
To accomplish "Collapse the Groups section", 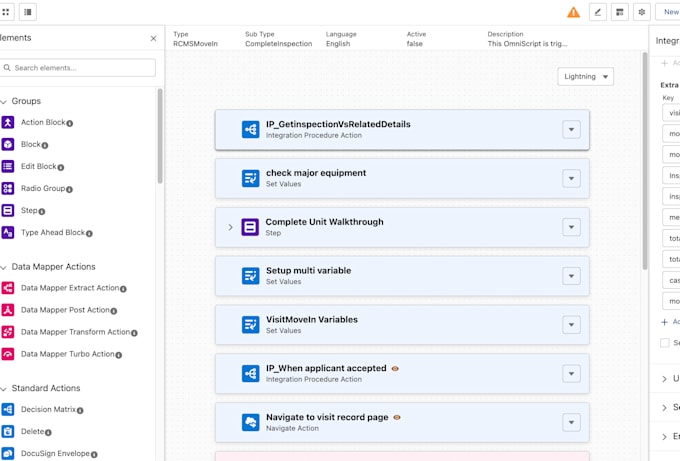I will (3, 101).
